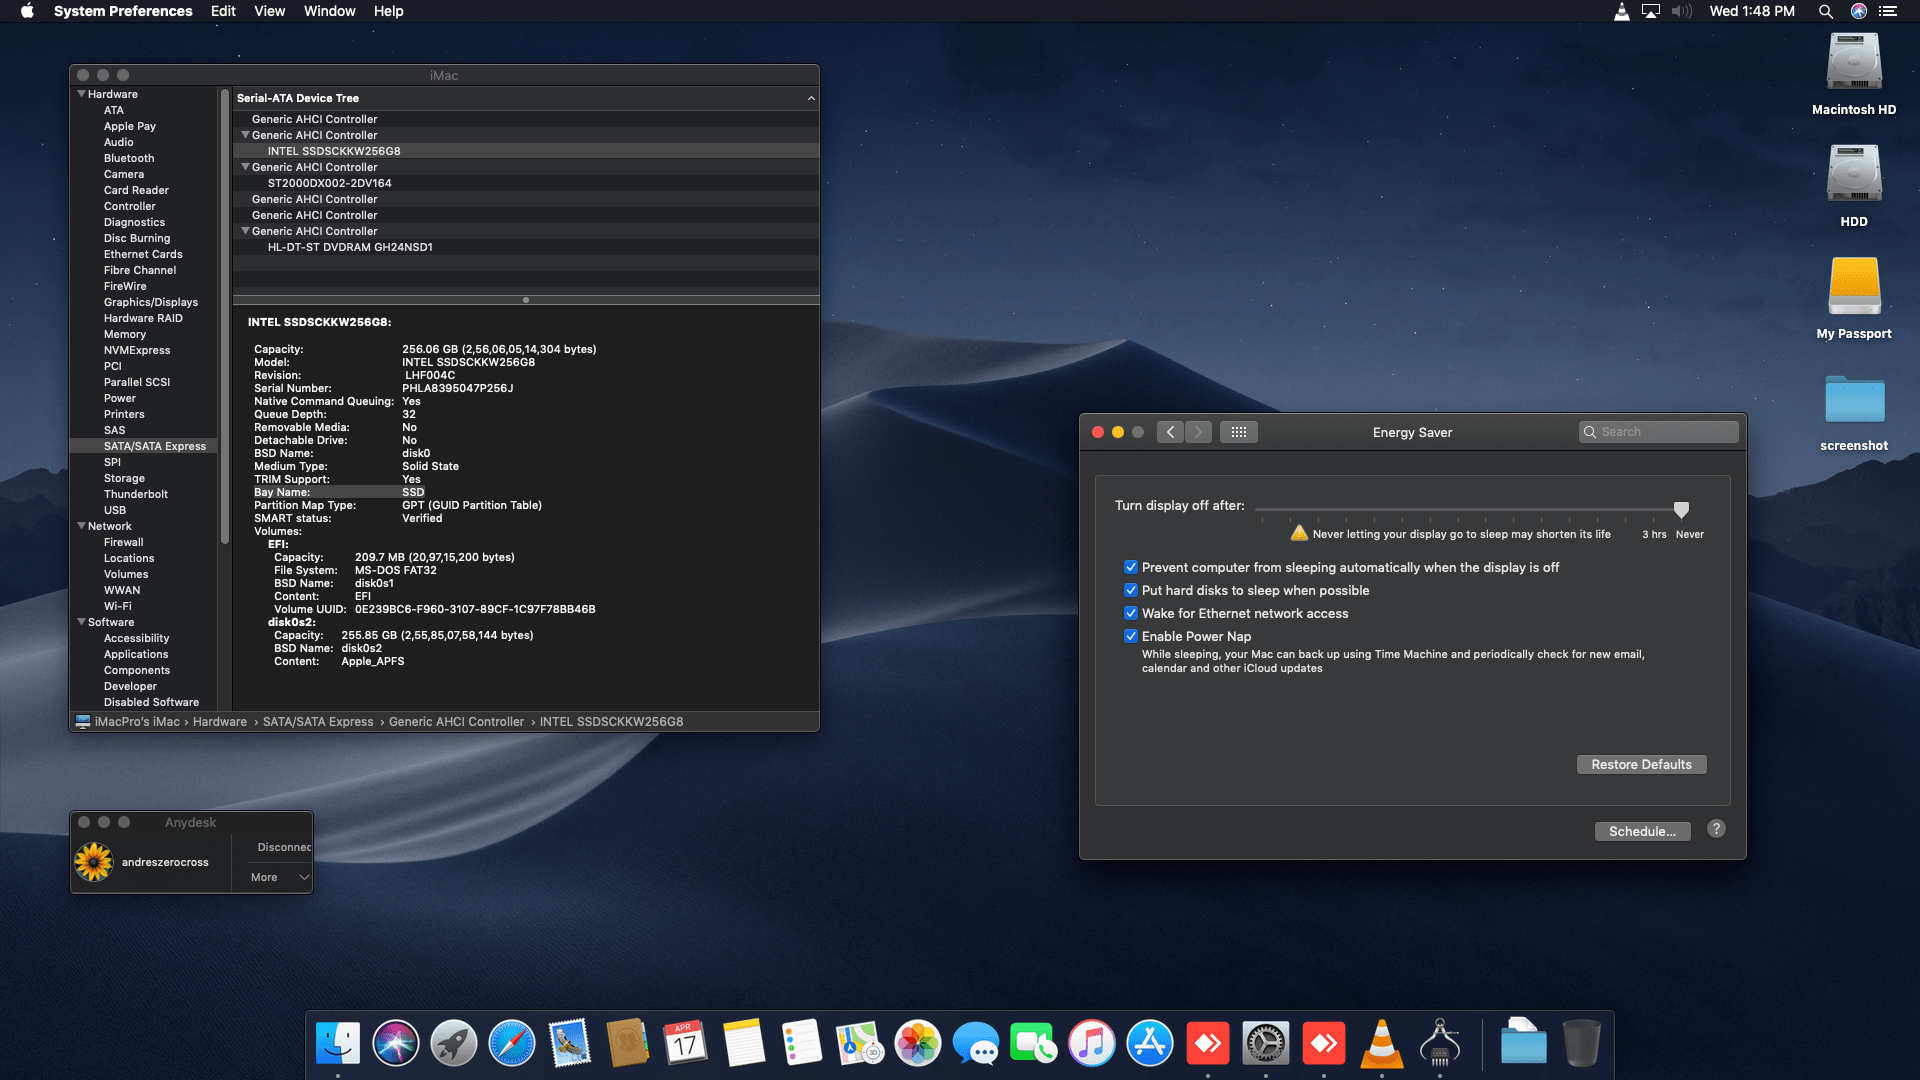Click the Turn display off after slider
Image resolution: width=1920 pixels, height=1080 pixels.
tap(1681, 509)
